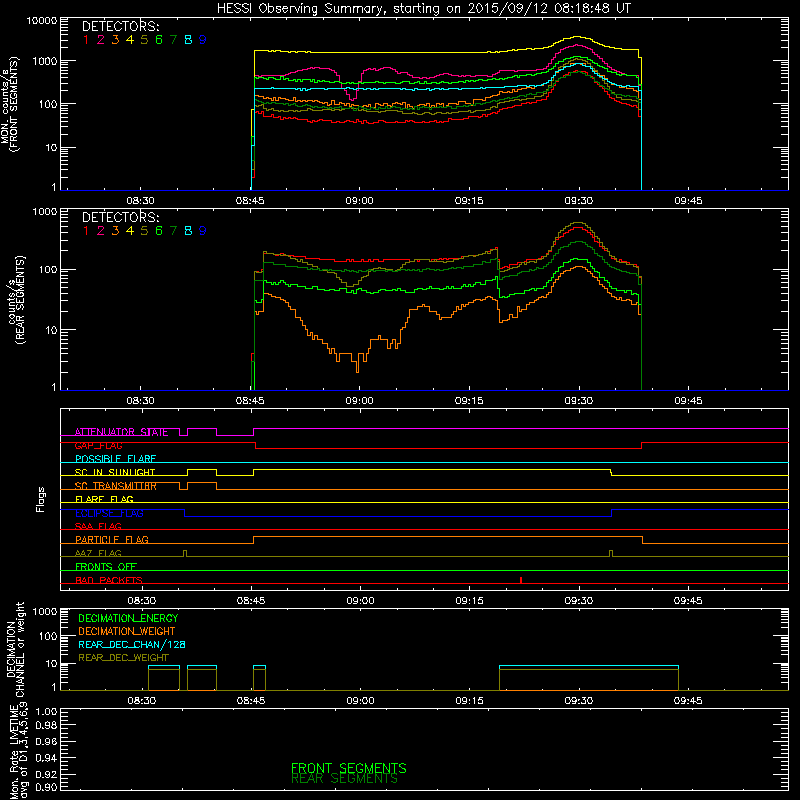Screen dimensions: 800x800
Task: Click detector 9 legend number in rear segments plot
Action: [203, 231]
